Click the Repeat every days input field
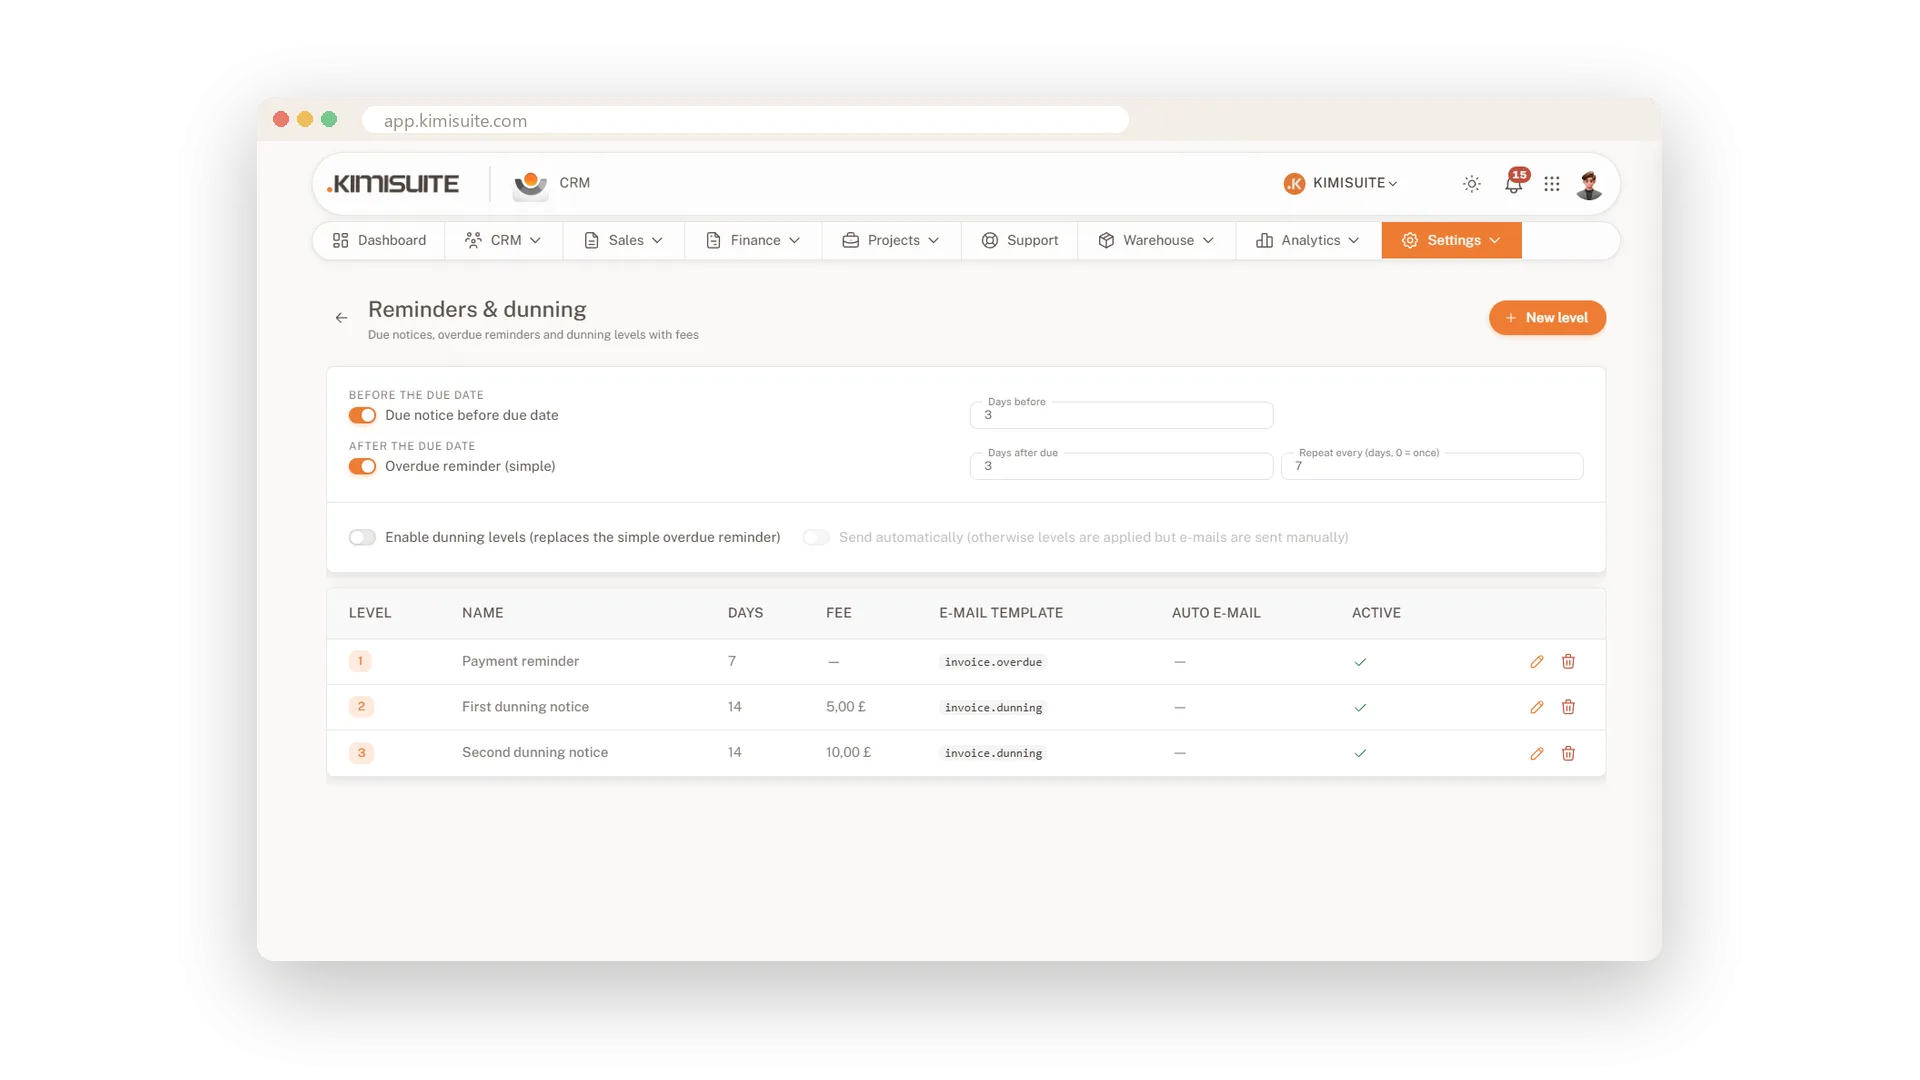 [1432, 466]
